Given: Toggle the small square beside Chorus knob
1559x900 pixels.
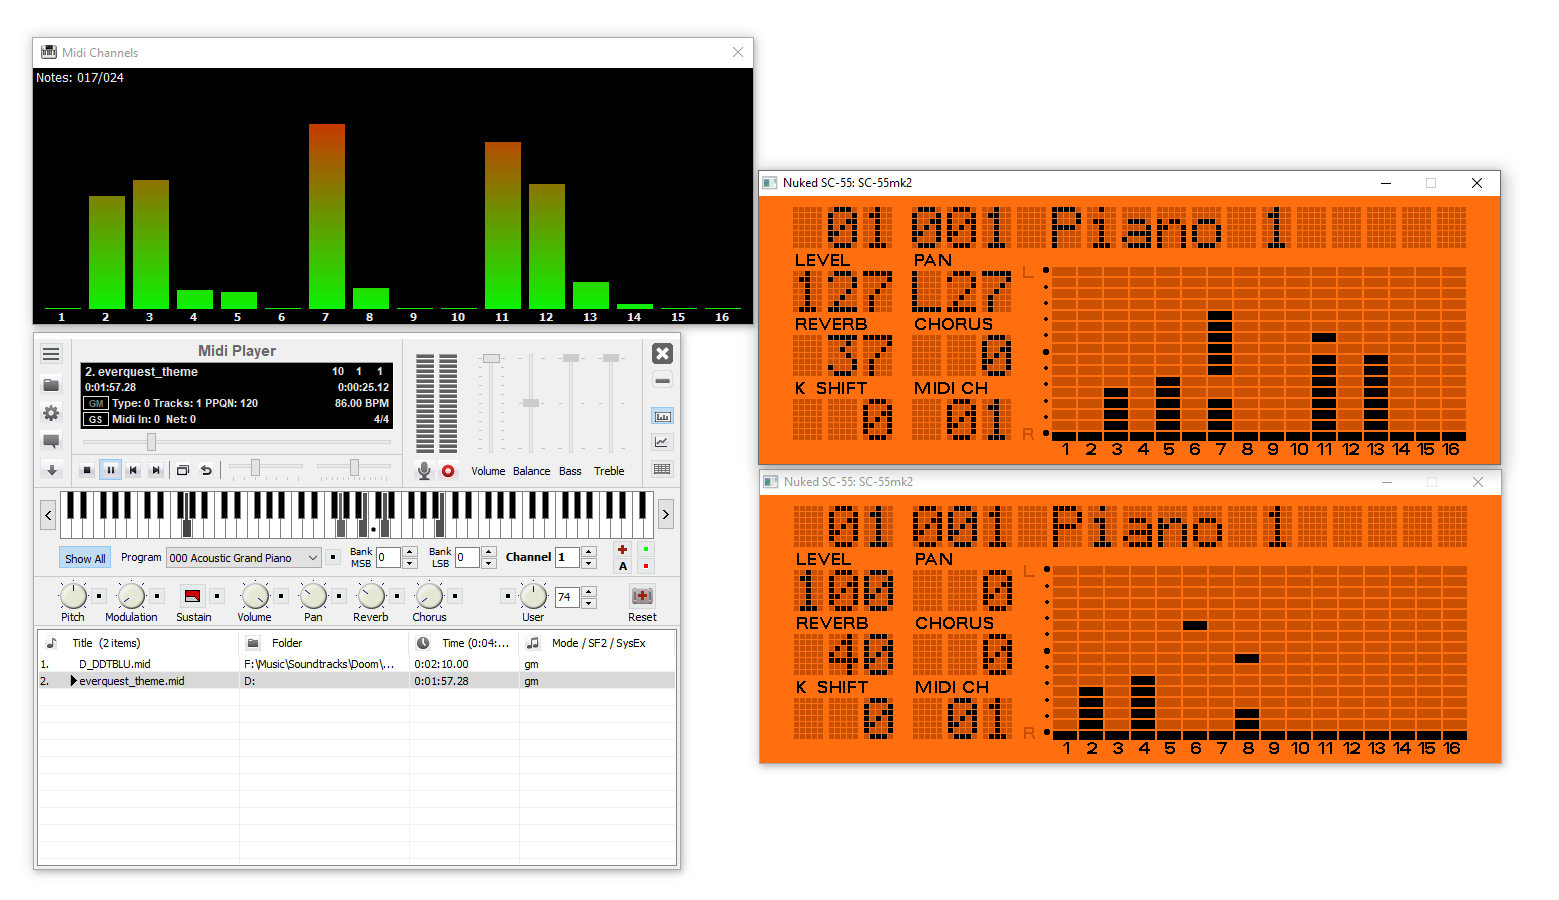Looking at the screenshot, I should pyautogui.click(x=456, y=596).
